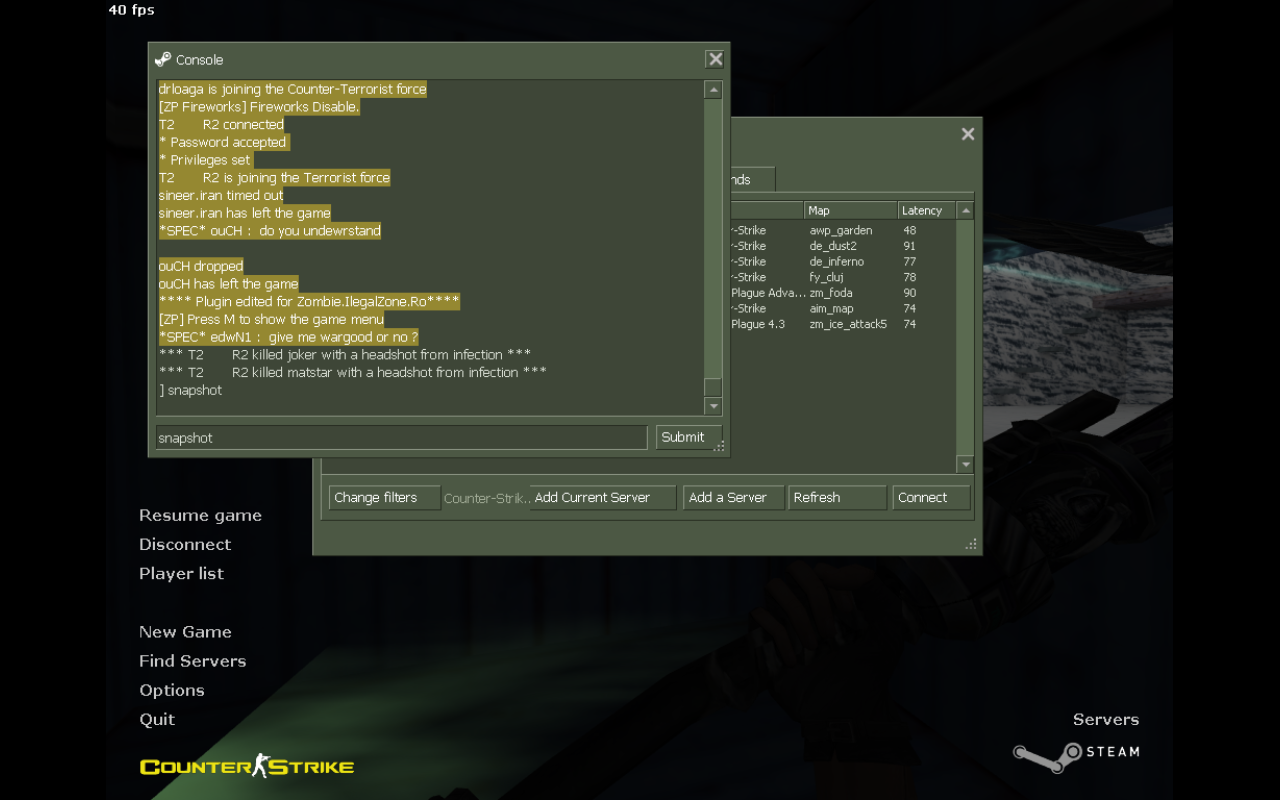This screenshot has height=800, width=1280.
Task: Click the console scrollbar thumb
Action: [713, 388]
